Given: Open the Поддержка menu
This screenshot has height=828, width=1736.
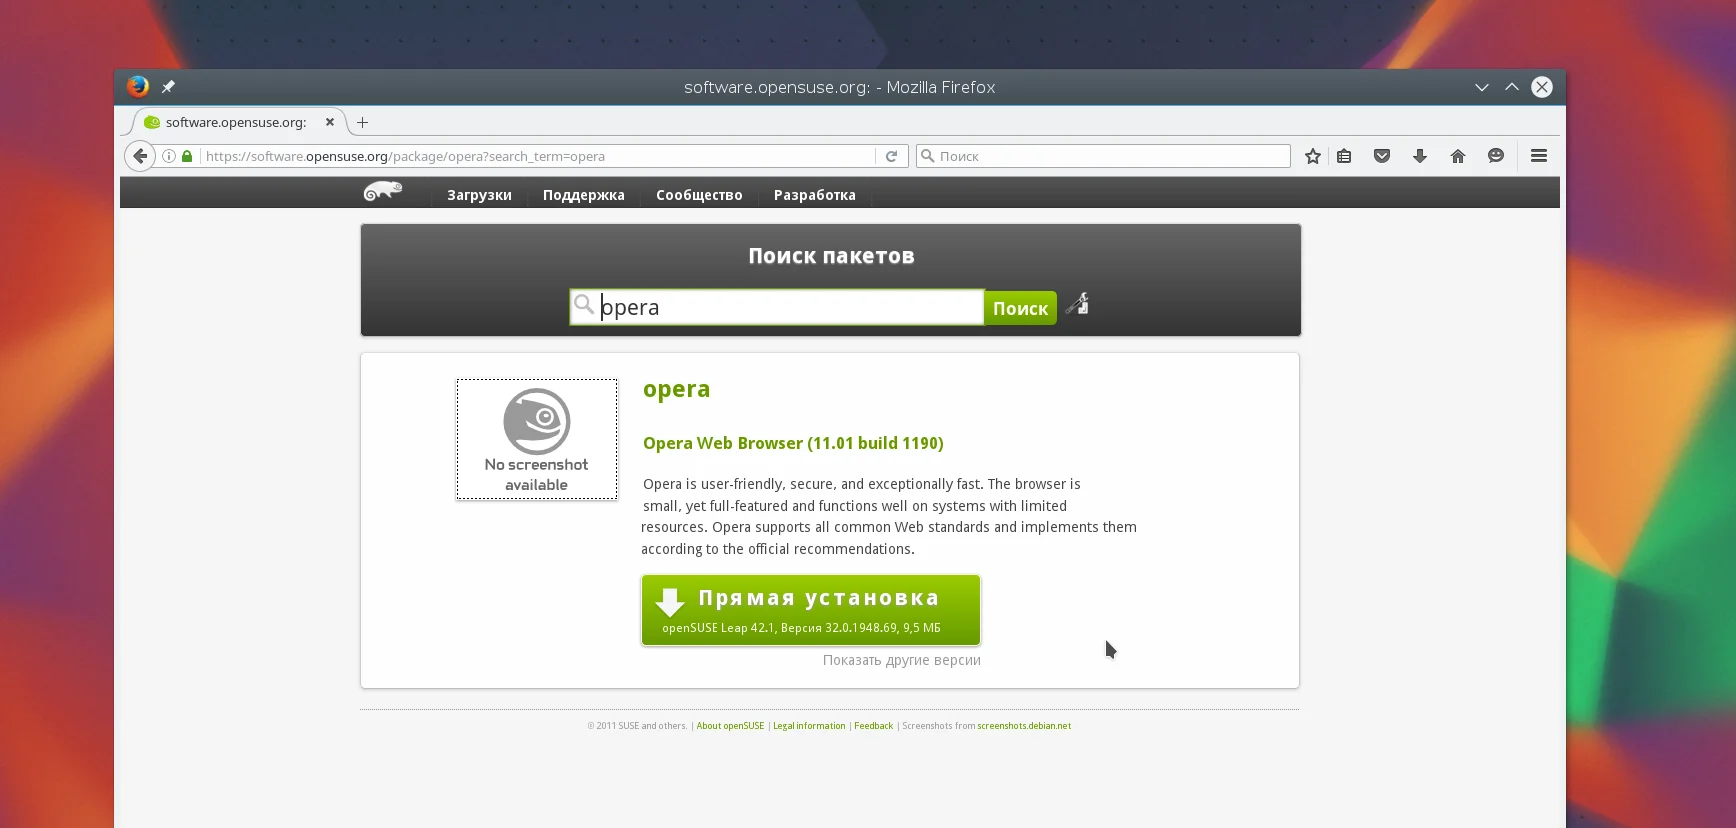Looking at the screenshot, I should click(584, 195).
